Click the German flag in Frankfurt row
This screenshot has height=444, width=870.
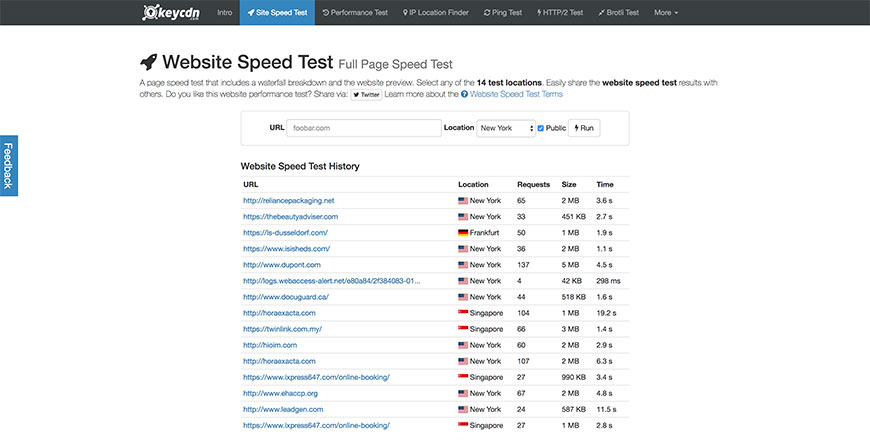[x=463, y=232]
